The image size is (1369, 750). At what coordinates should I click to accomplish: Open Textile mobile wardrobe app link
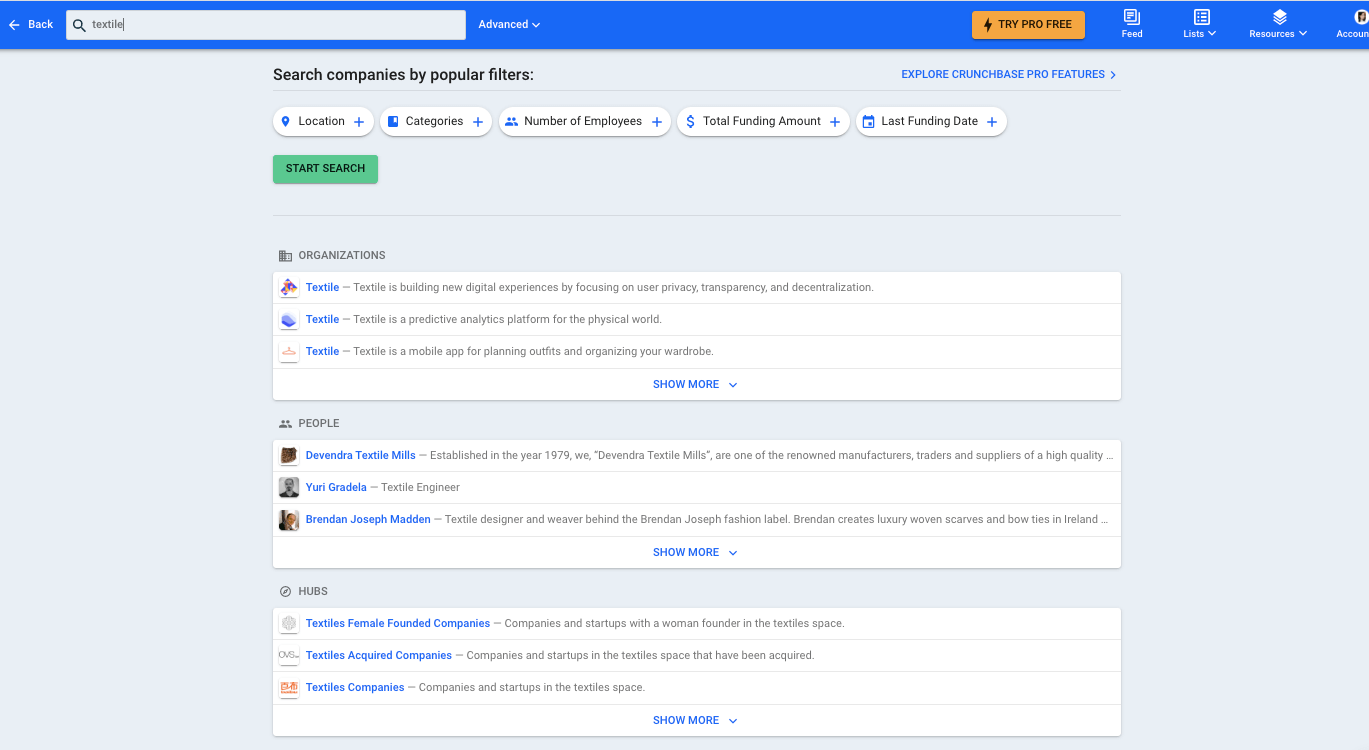322,351
